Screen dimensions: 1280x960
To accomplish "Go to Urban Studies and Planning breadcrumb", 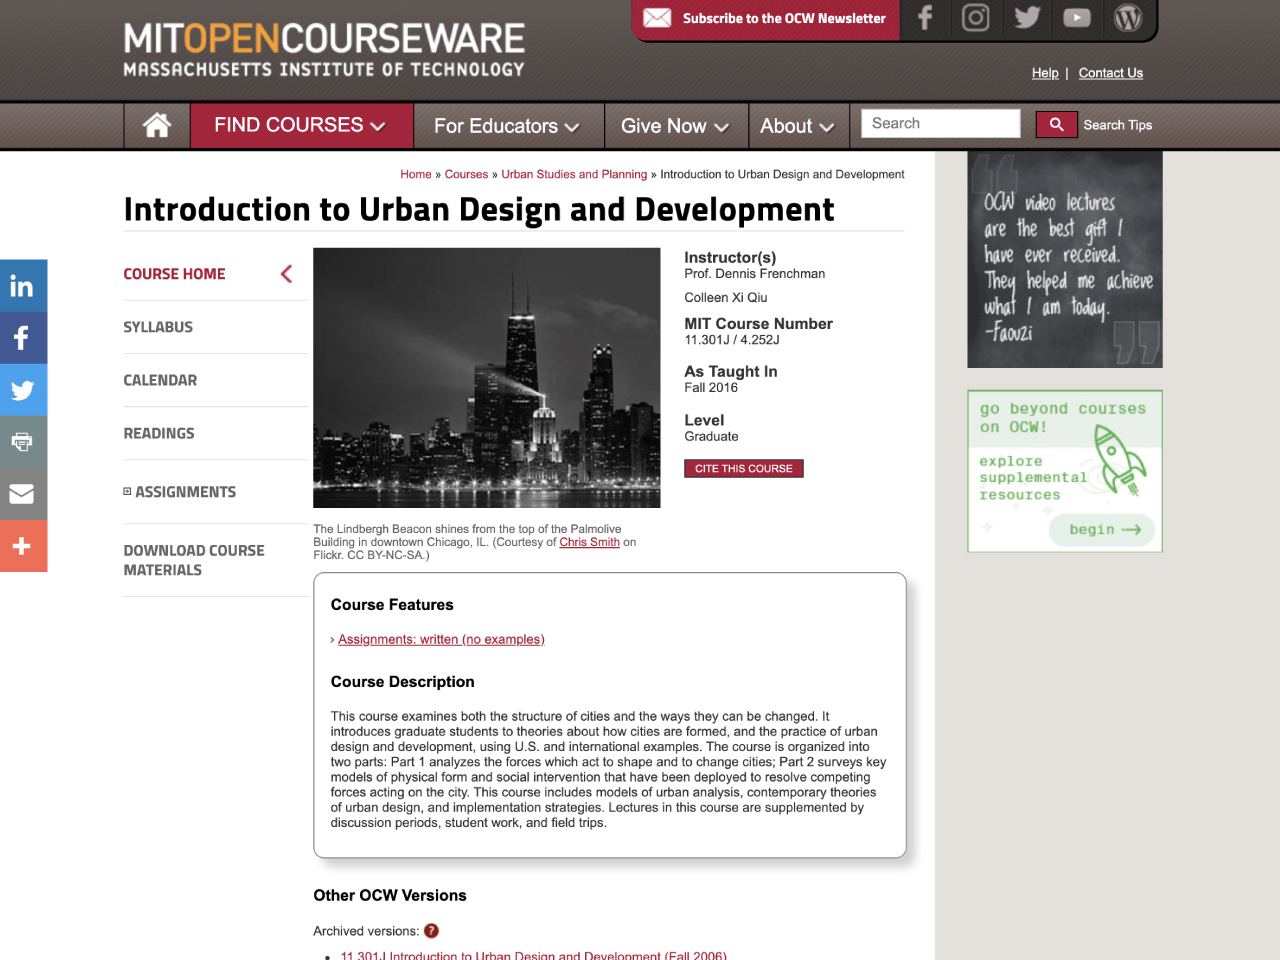I will [x=574, y=174].
